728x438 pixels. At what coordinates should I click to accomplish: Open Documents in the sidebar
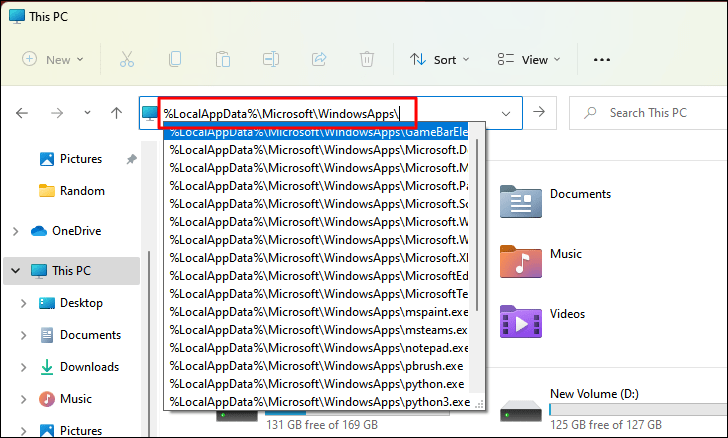point(80,335)
